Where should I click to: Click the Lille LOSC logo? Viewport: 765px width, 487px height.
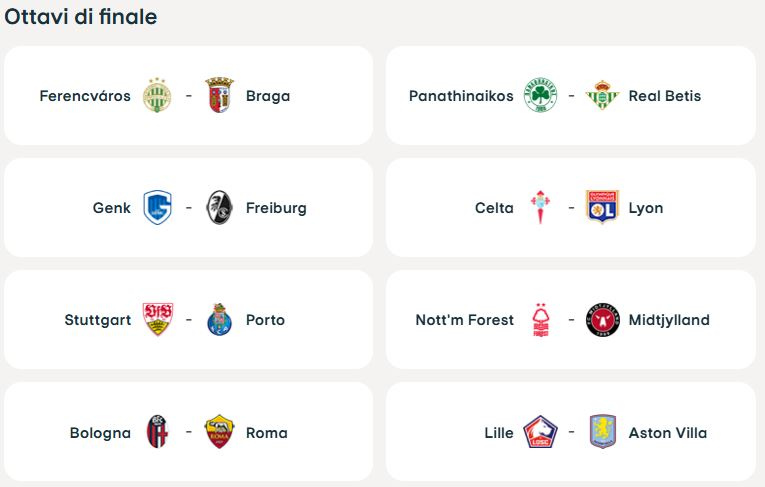540,432
